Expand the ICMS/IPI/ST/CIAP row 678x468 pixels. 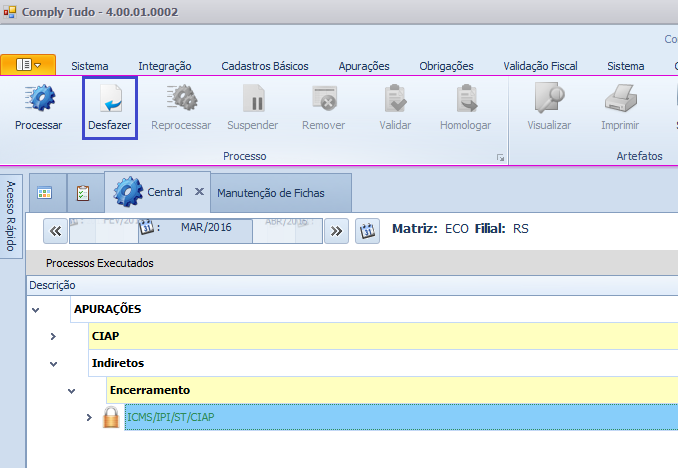(88, 417)
